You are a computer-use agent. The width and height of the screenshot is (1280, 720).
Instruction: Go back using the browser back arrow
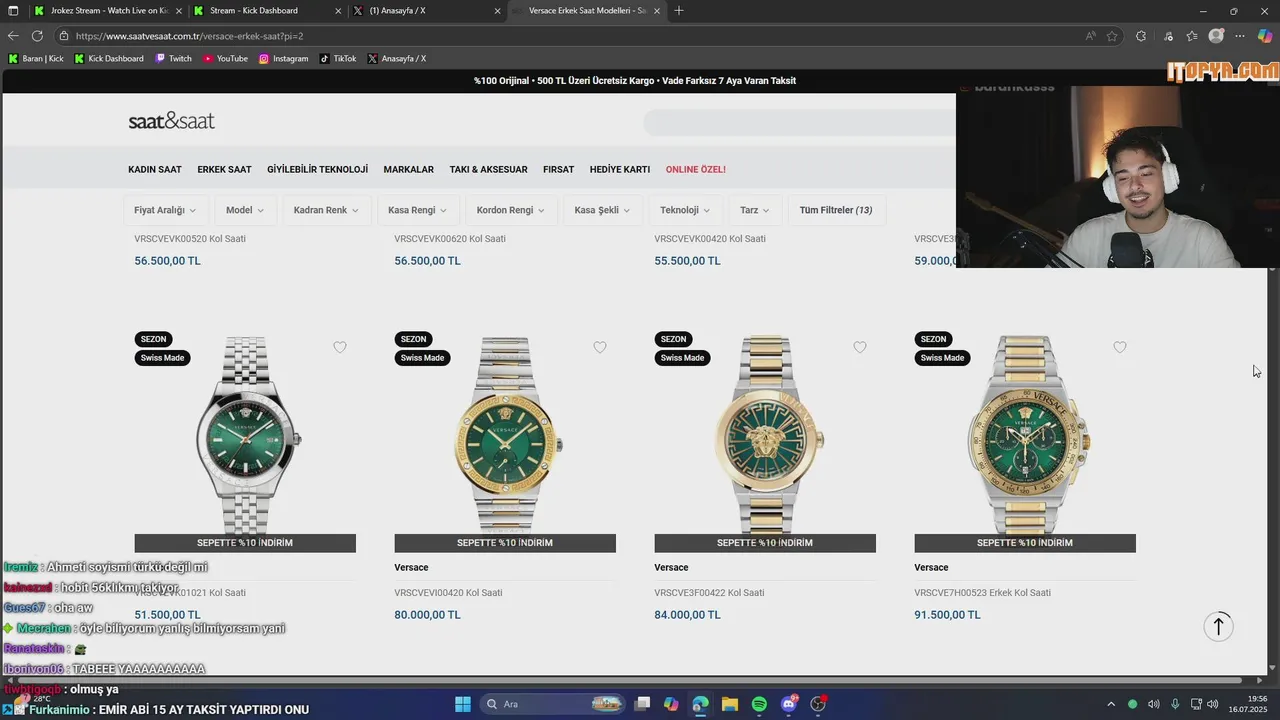(x=13, y=36)
